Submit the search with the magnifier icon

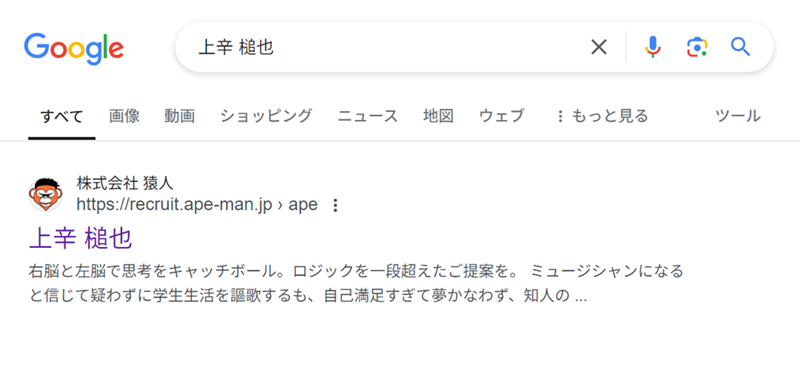pyautogui.click(x=740, y=47)
